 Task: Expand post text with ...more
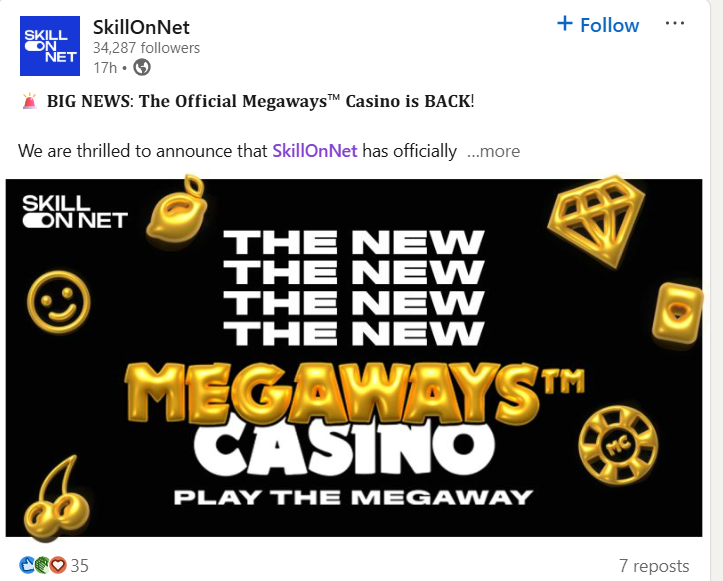[x=493, y=151]
